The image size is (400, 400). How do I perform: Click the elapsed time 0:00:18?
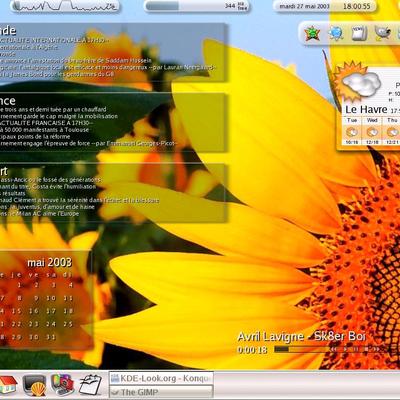(x=252, y=350)
